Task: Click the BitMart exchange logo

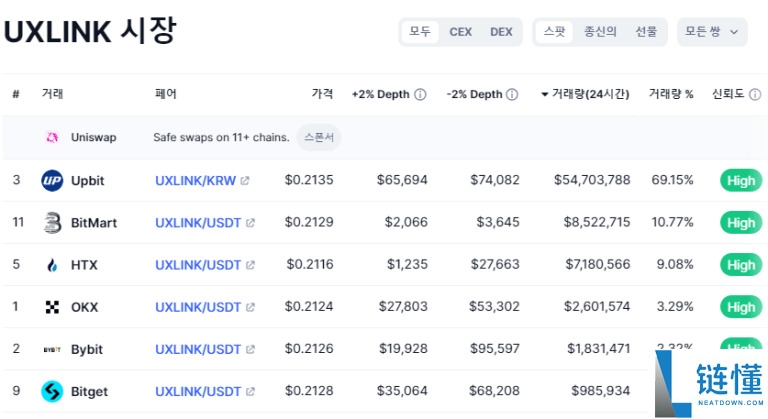Action: (52, 223)
